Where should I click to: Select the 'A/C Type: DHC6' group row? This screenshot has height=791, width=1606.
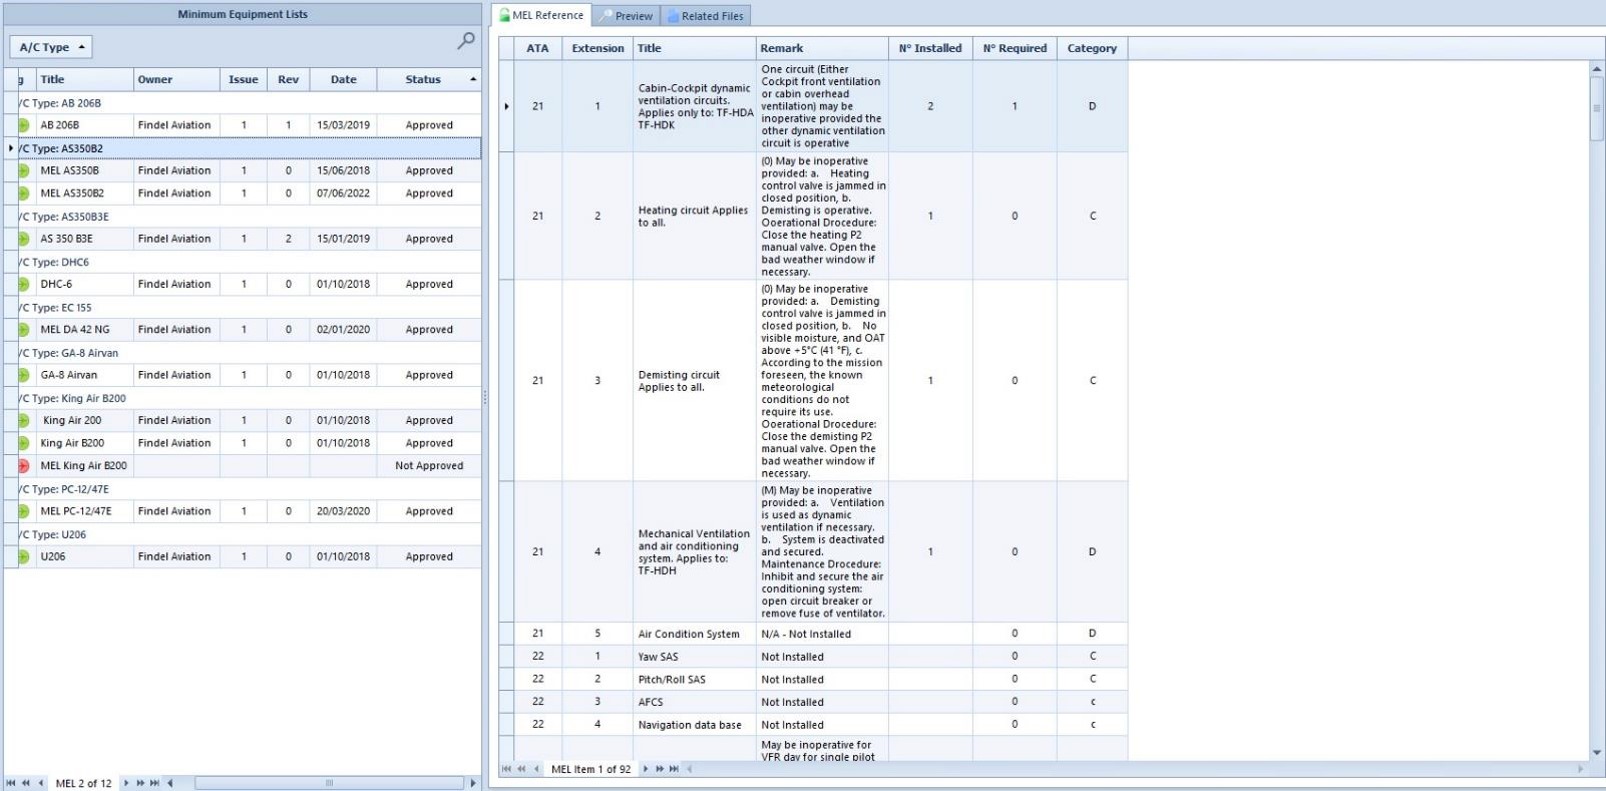pos(243,262)
